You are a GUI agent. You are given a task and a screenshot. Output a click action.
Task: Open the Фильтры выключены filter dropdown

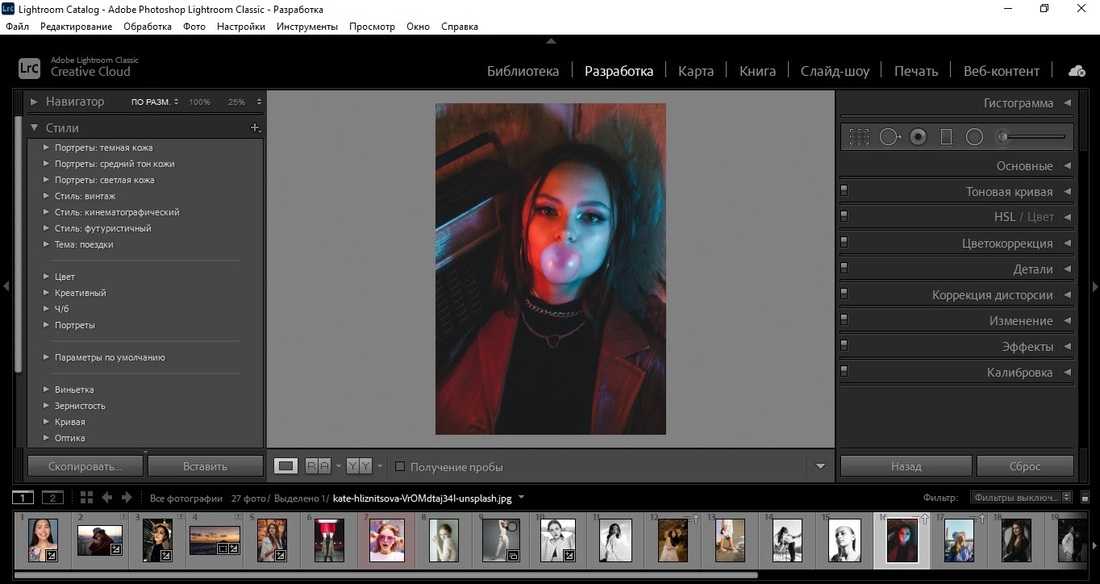[x=1021, y=497]
